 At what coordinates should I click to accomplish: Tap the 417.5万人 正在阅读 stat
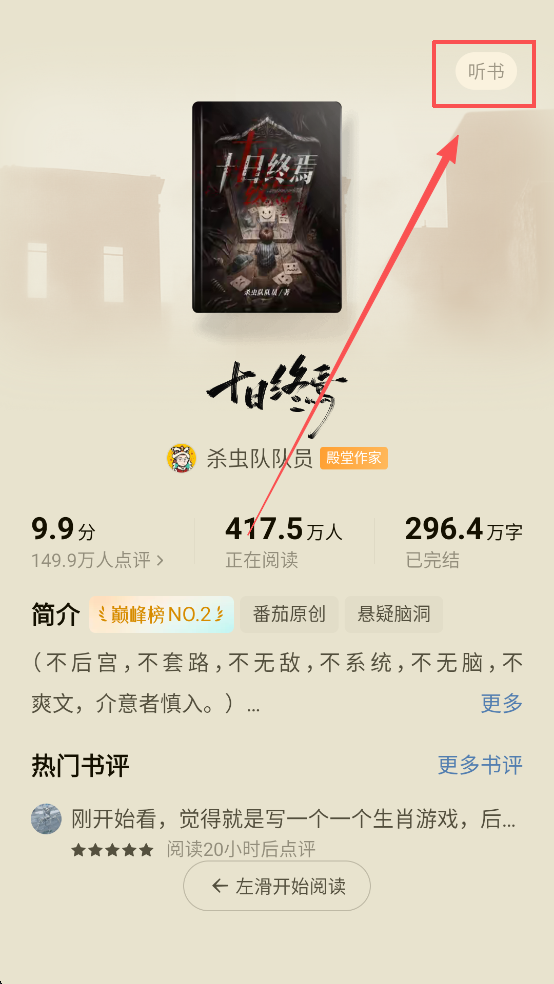[284, 542]
